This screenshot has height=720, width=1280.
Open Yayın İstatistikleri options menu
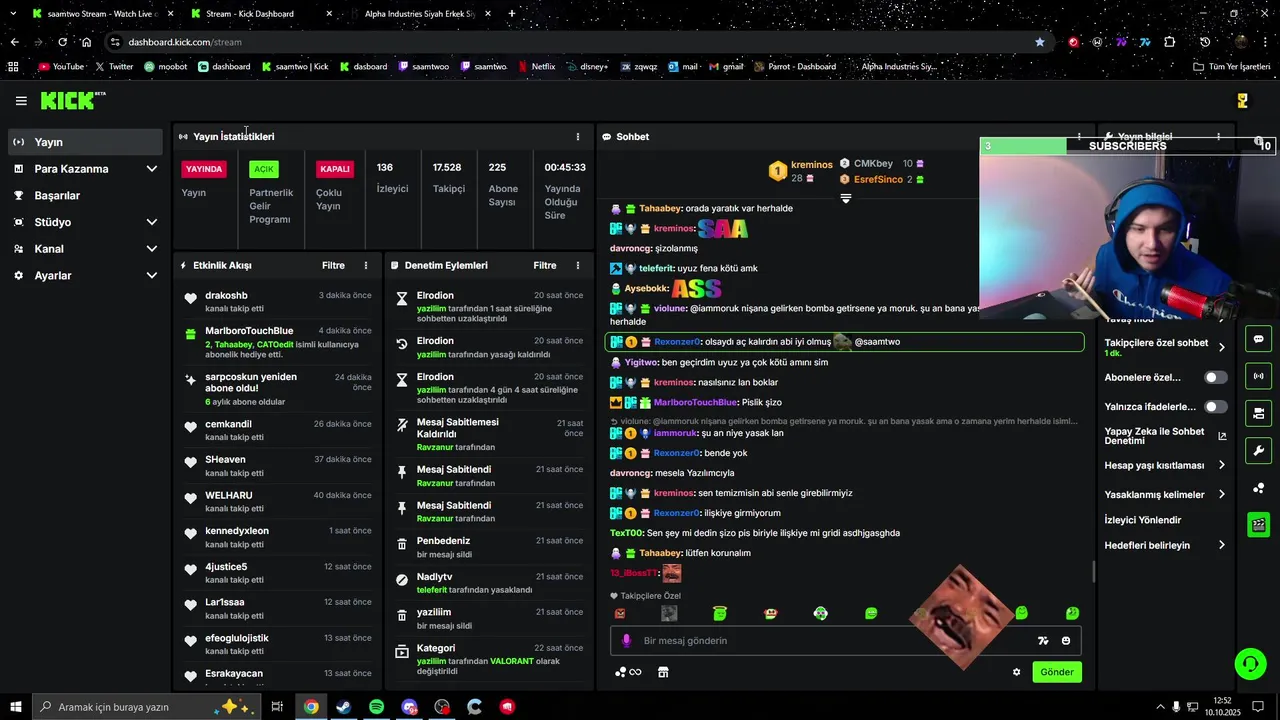[x=577, y=137]
